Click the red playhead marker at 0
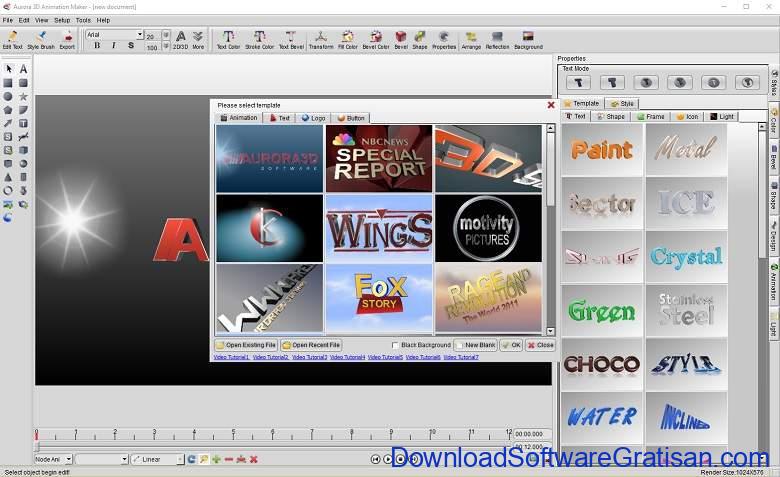 click(x=36, y=436)
